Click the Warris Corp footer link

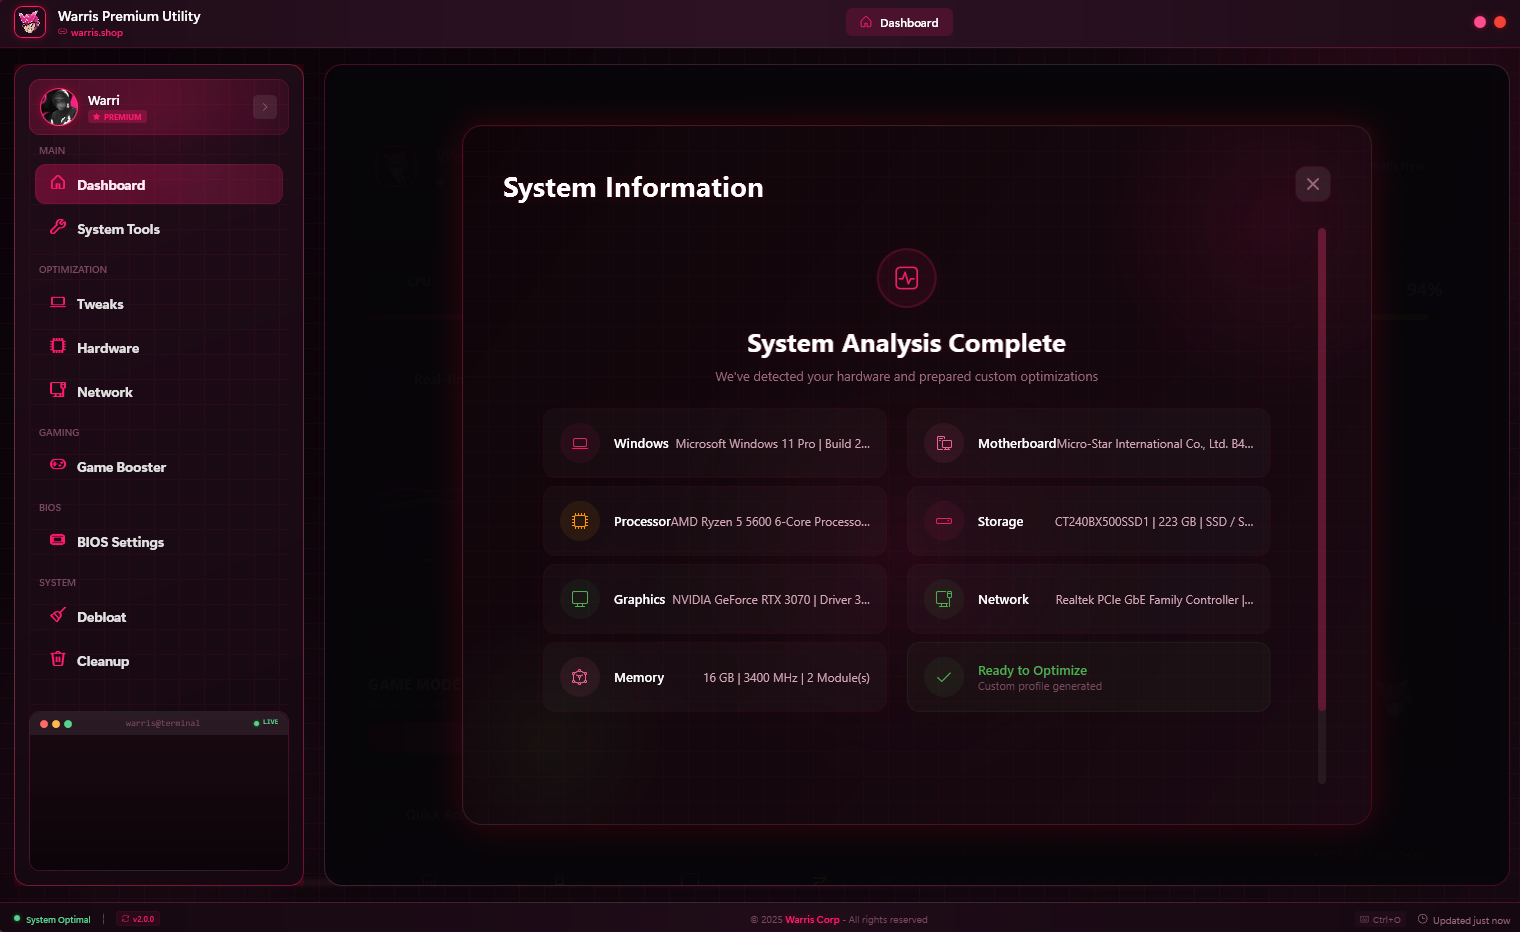click(812, 919)
